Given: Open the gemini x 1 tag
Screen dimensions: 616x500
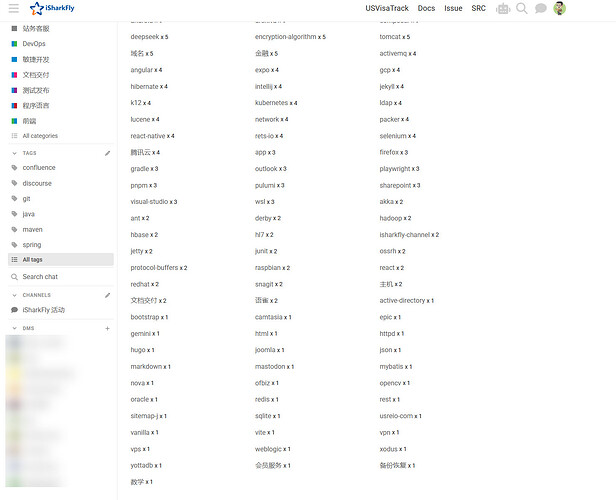Looking at the screenshot, I should 145,333.
